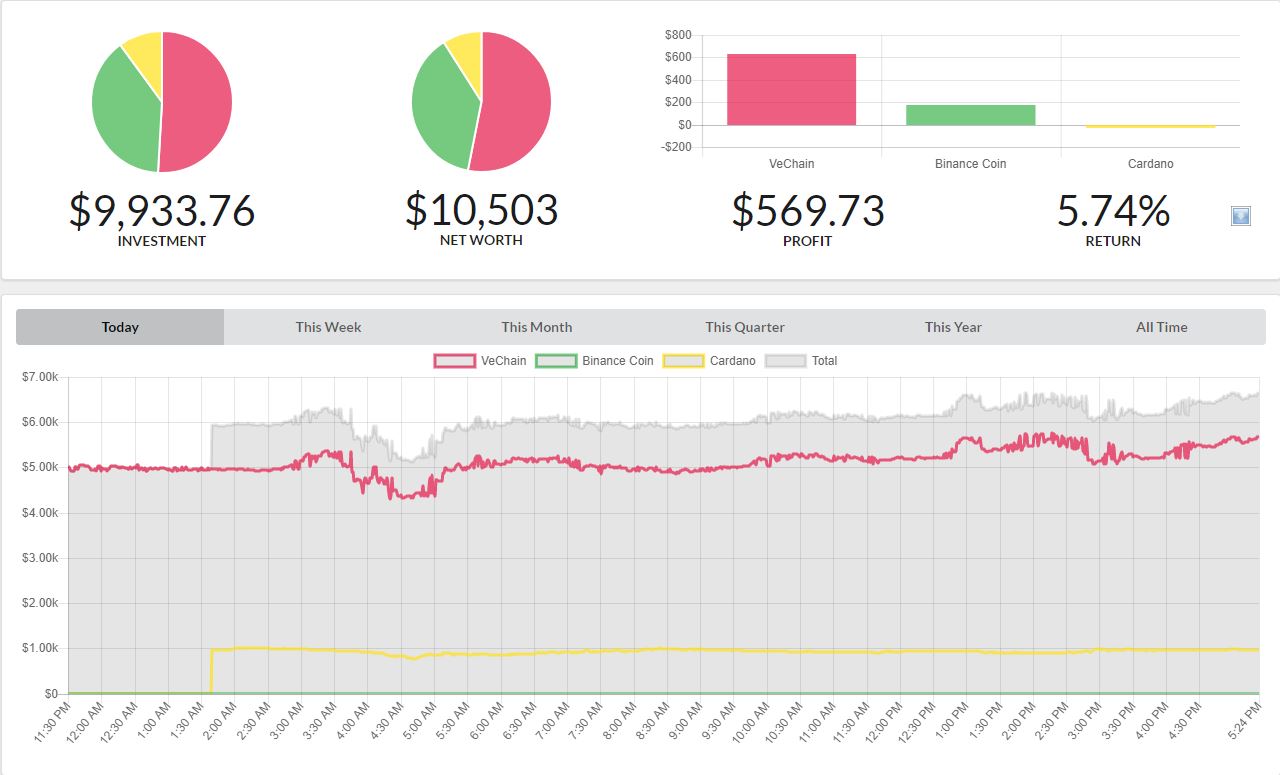
Task: Click the small blue icon beside Return
Action: tap(1241, 216)
